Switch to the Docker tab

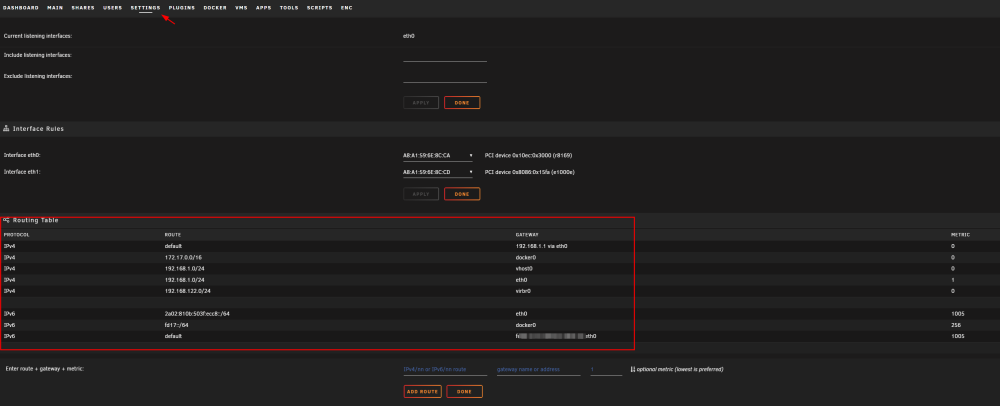click(215, 8)
